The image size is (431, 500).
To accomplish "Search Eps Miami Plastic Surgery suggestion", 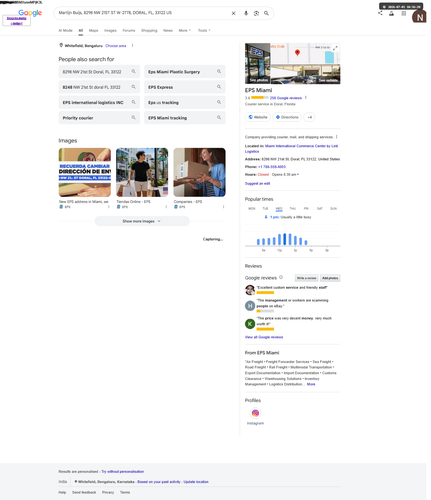I will (x=185, y=72).
